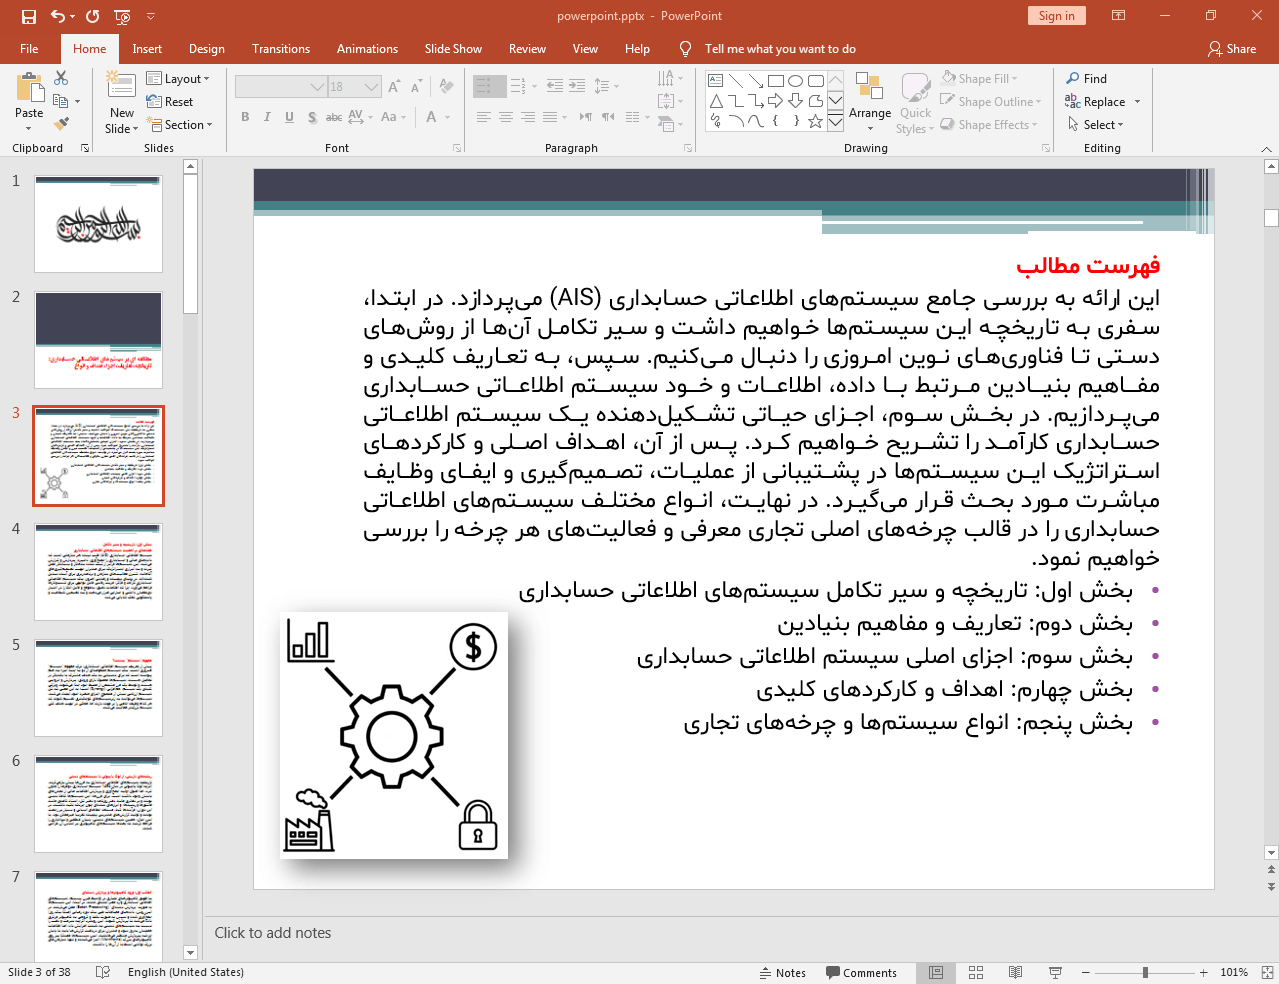Click the Format Painter brush icon

point(61,124)
